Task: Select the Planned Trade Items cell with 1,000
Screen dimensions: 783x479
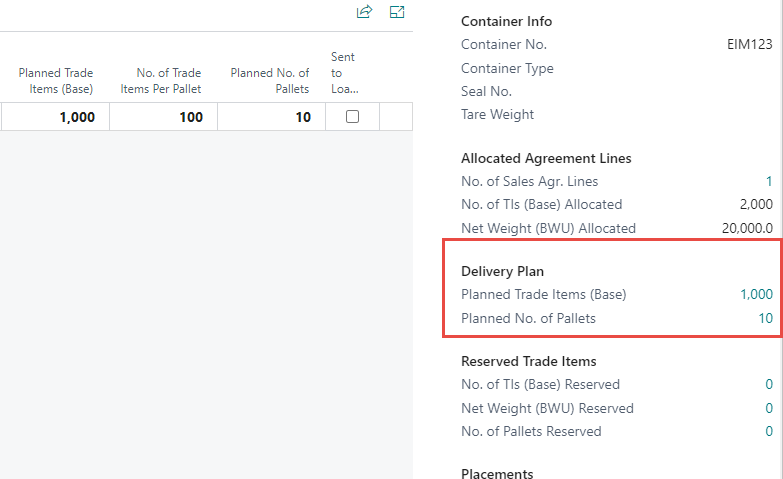Action: [55, 117]
